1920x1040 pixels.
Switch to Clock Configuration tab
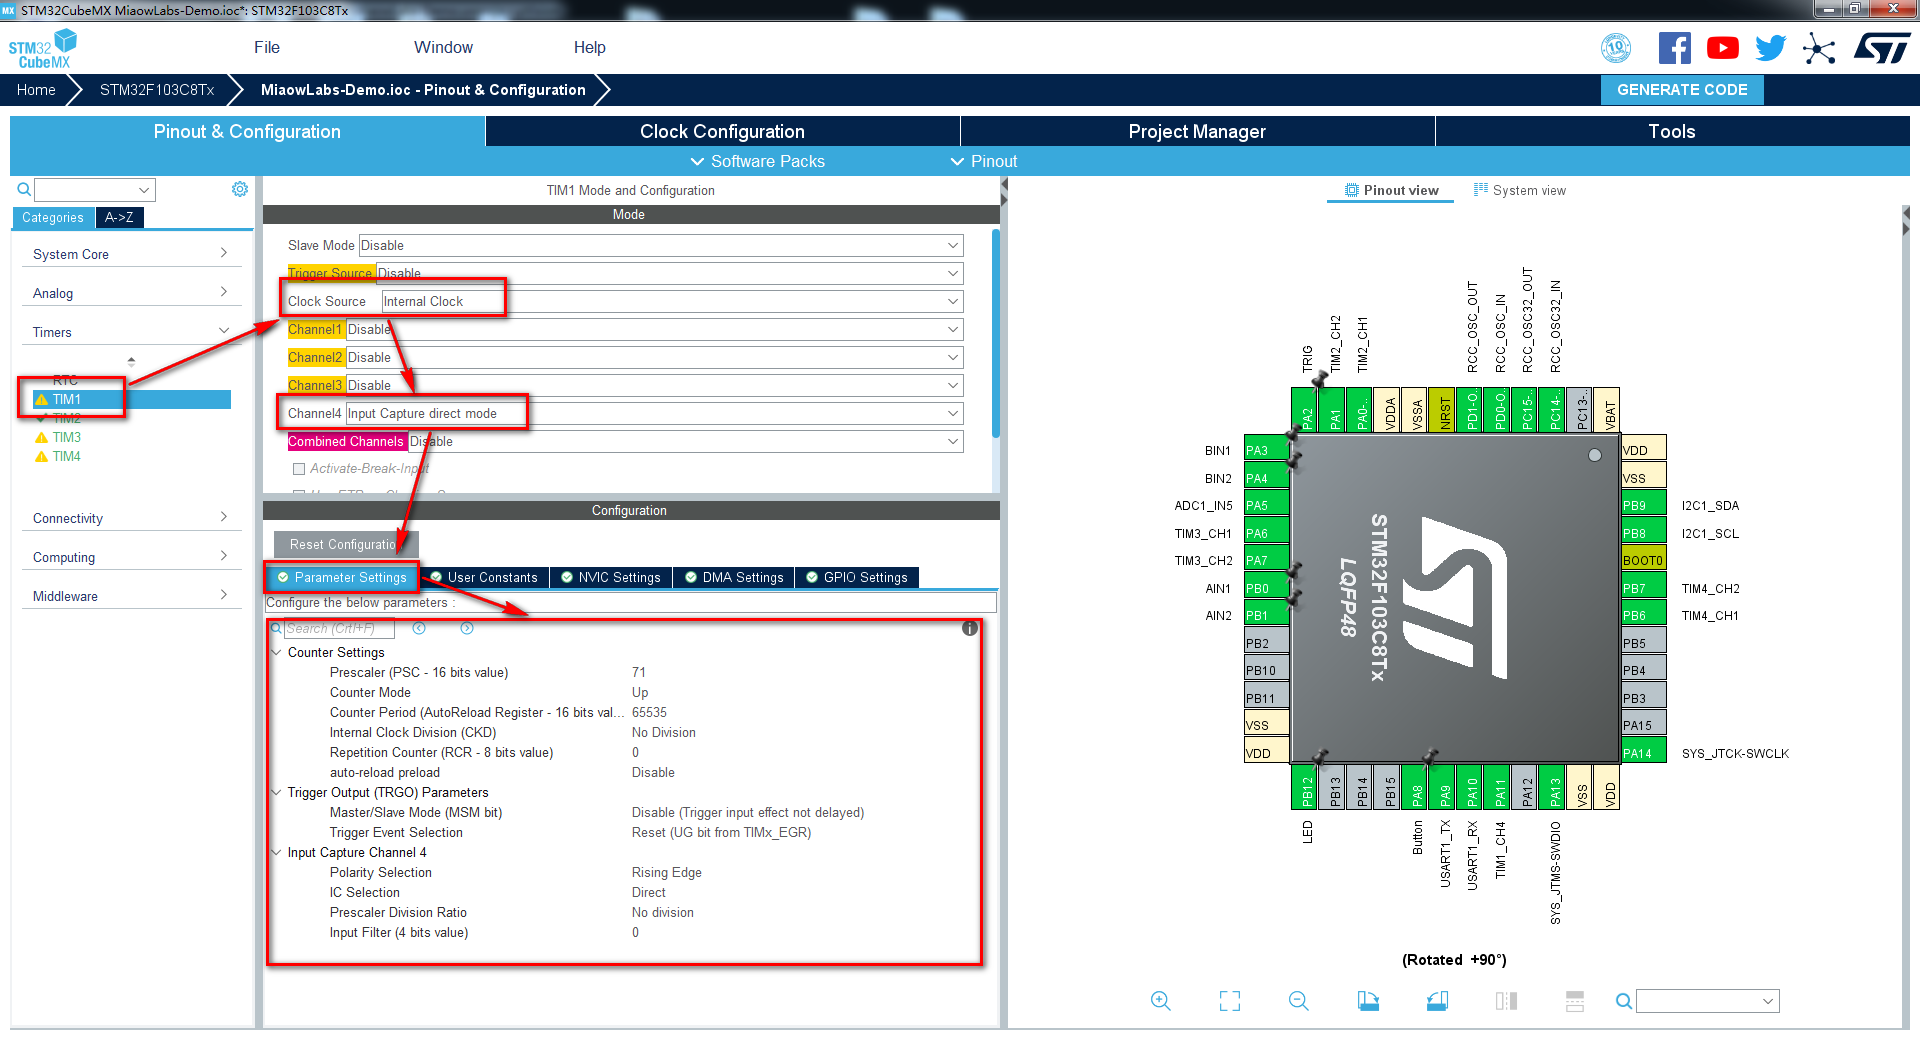[x=722, y=131]
